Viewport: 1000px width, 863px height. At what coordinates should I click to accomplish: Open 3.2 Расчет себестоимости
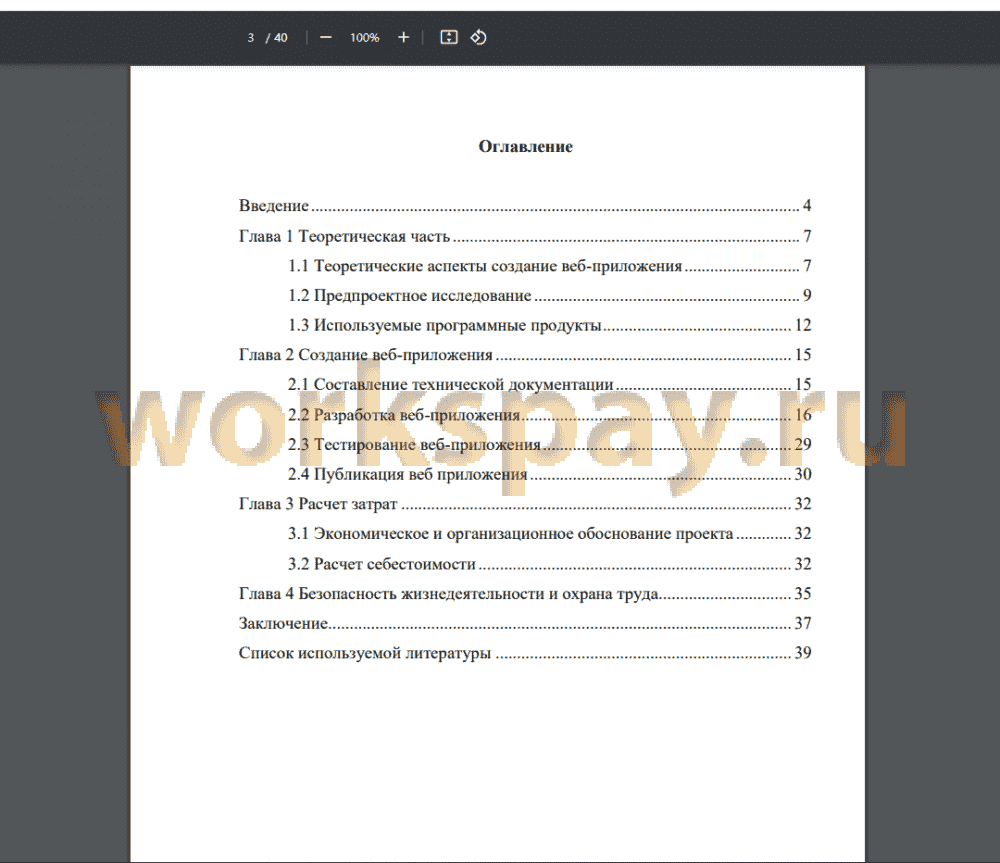550,564
